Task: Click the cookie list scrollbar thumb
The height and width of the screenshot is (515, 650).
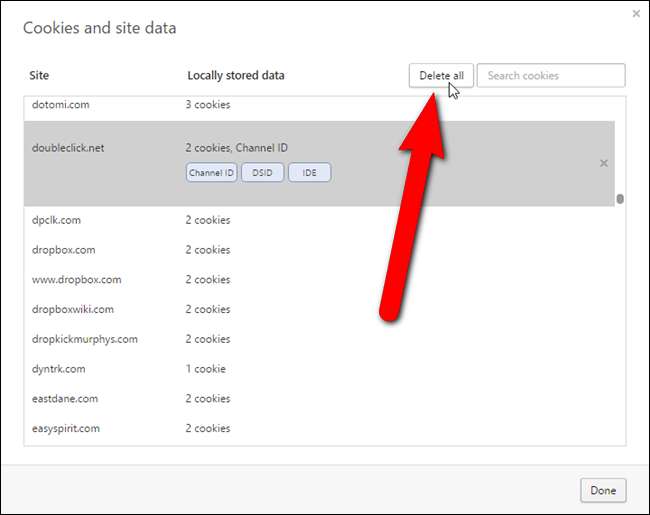Action: click(x=620, y=198)
